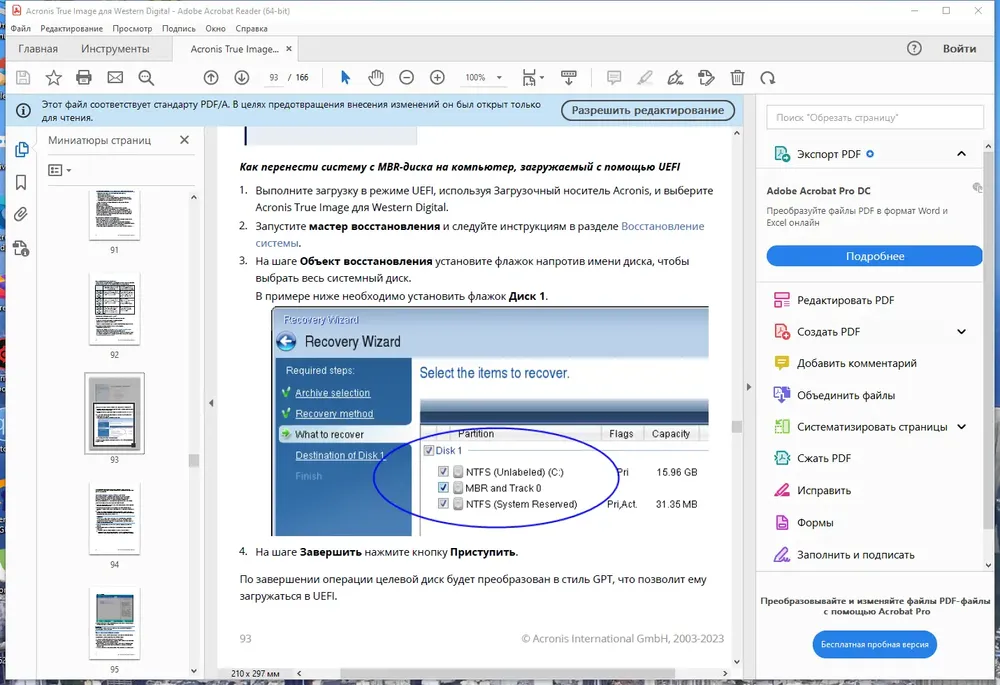Click the print icon in toolbar
This screenshot has height=685, width=1000.
tap(84, 78)
